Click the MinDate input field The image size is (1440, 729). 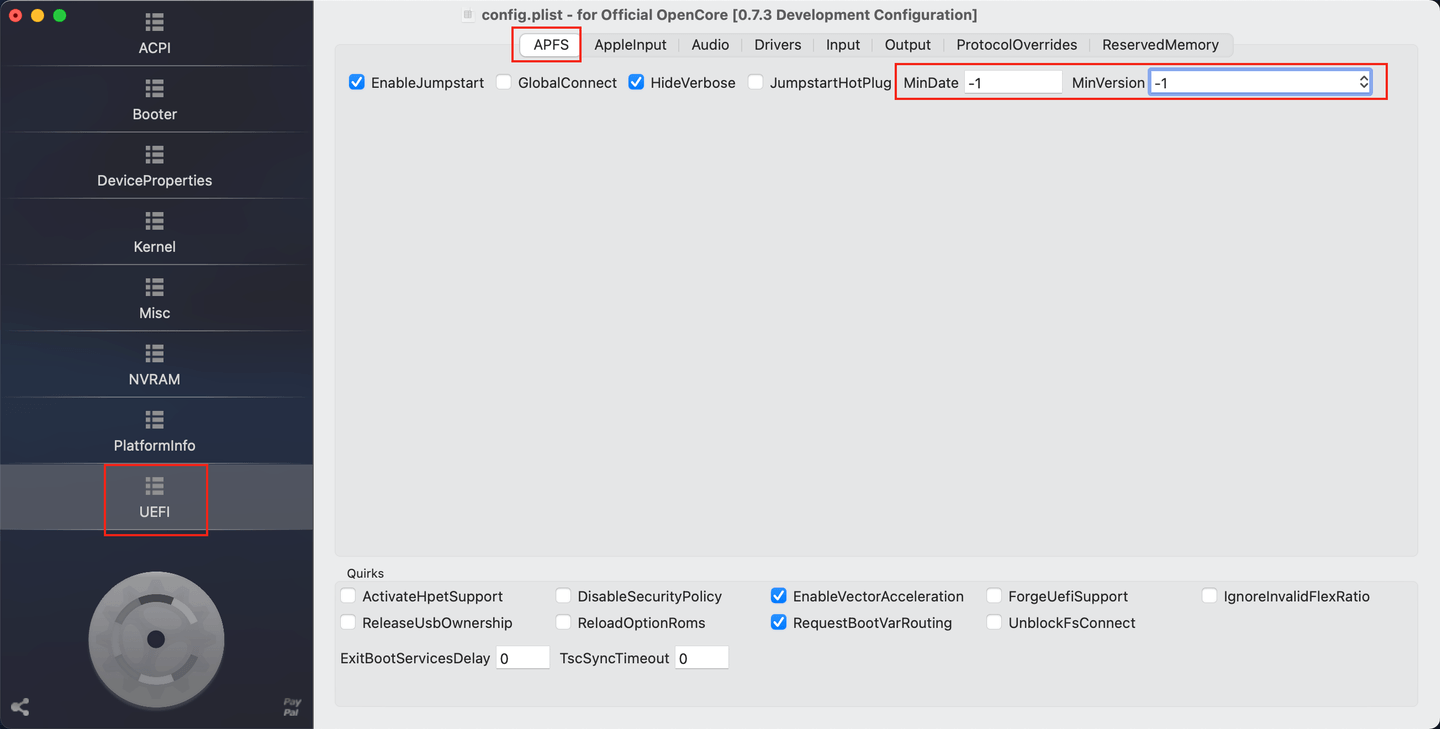tap(1013, 83)
